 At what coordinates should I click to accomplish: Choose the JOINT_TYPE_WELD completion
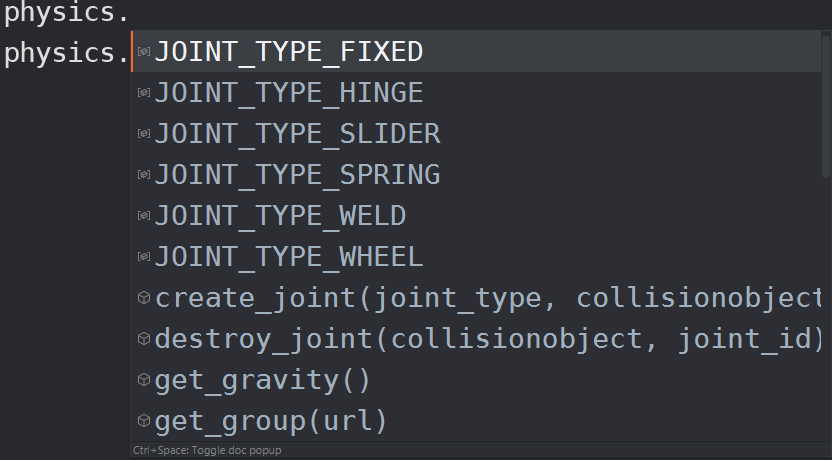pyautogui.click(x=476, y=215)
